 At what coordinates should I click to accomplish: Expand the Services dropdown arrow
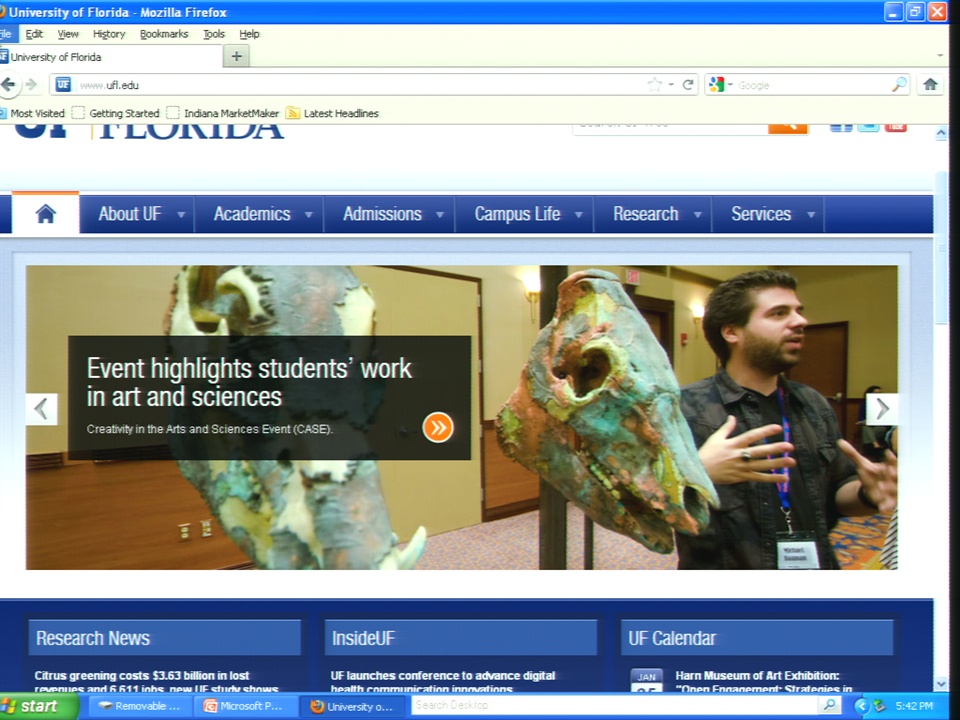(811, 215)
